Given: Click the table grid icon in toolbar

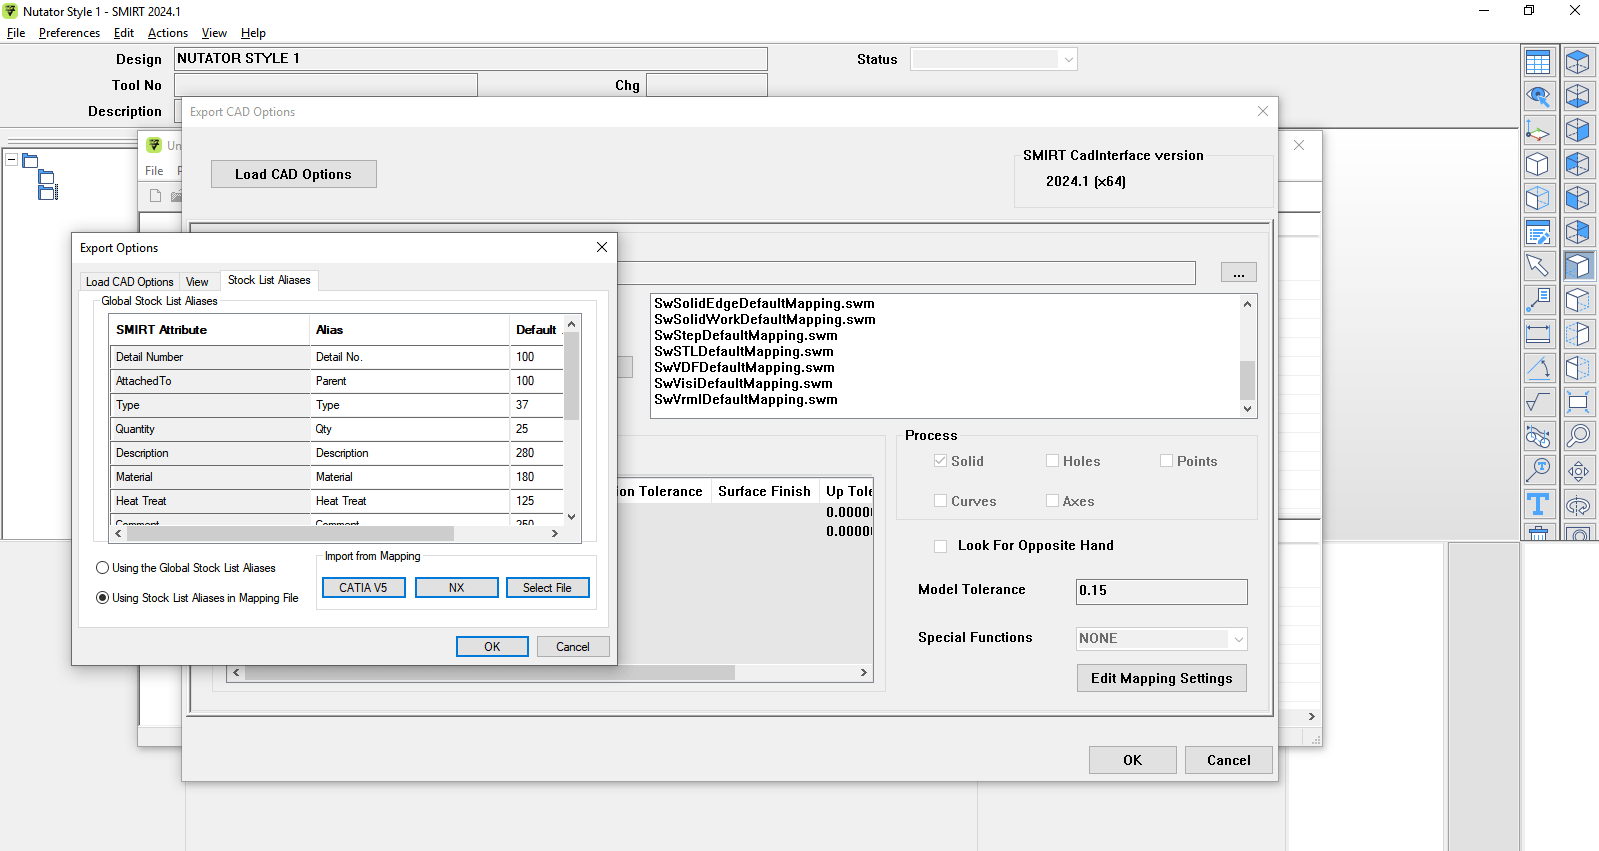Looking at the screenshot, I should [x=1538, y=63].
